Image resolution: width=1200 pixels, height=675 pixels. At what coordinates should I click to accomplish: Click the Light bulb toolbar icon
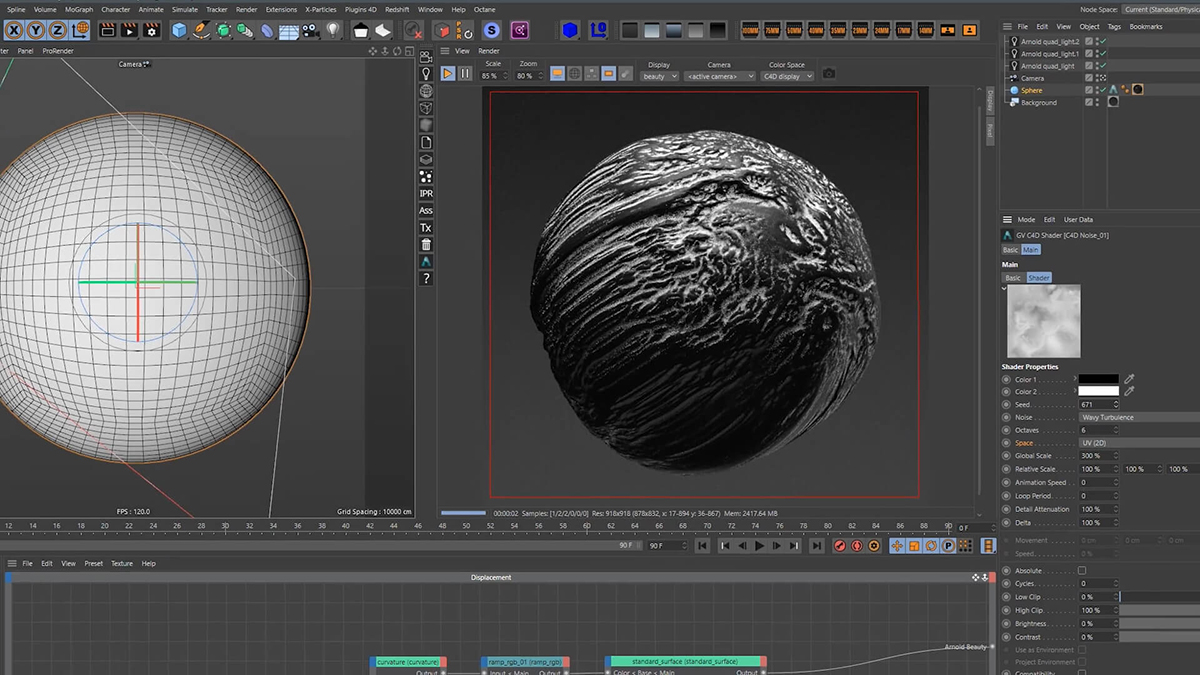[x=333, y=31]
